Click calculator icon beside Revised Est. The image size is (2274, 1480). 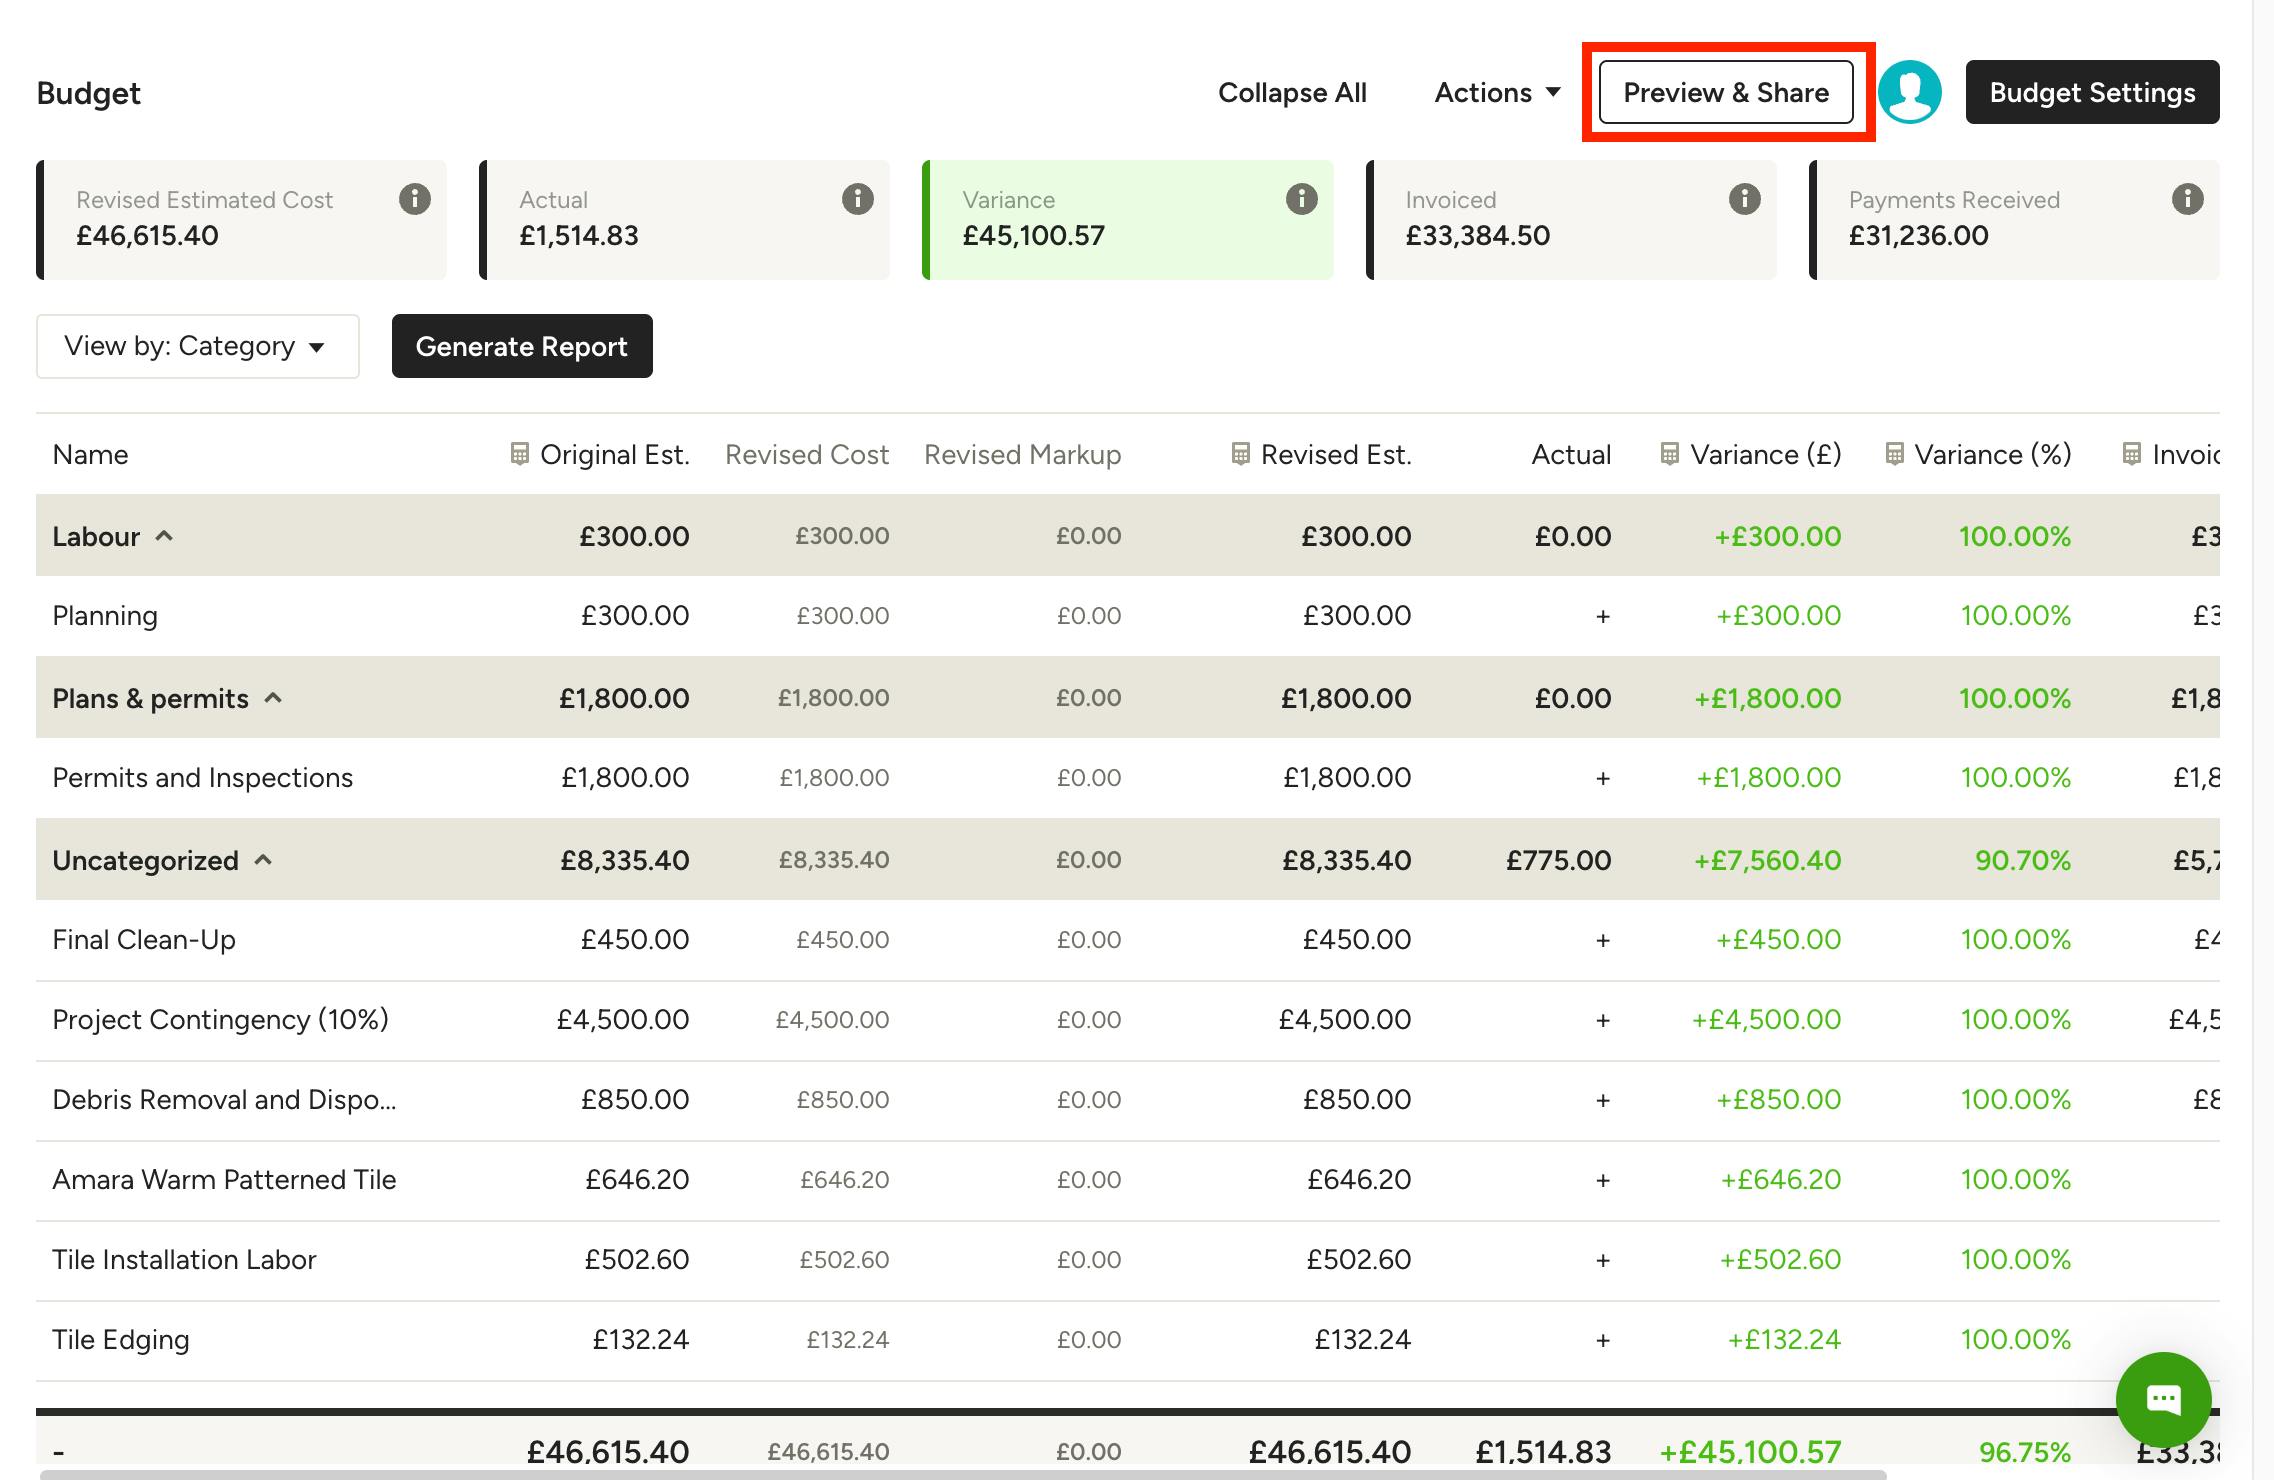point(1240,454)
